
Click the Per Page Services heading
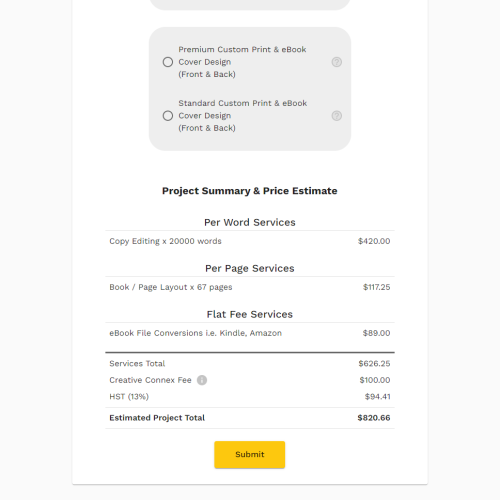(250, 268)
